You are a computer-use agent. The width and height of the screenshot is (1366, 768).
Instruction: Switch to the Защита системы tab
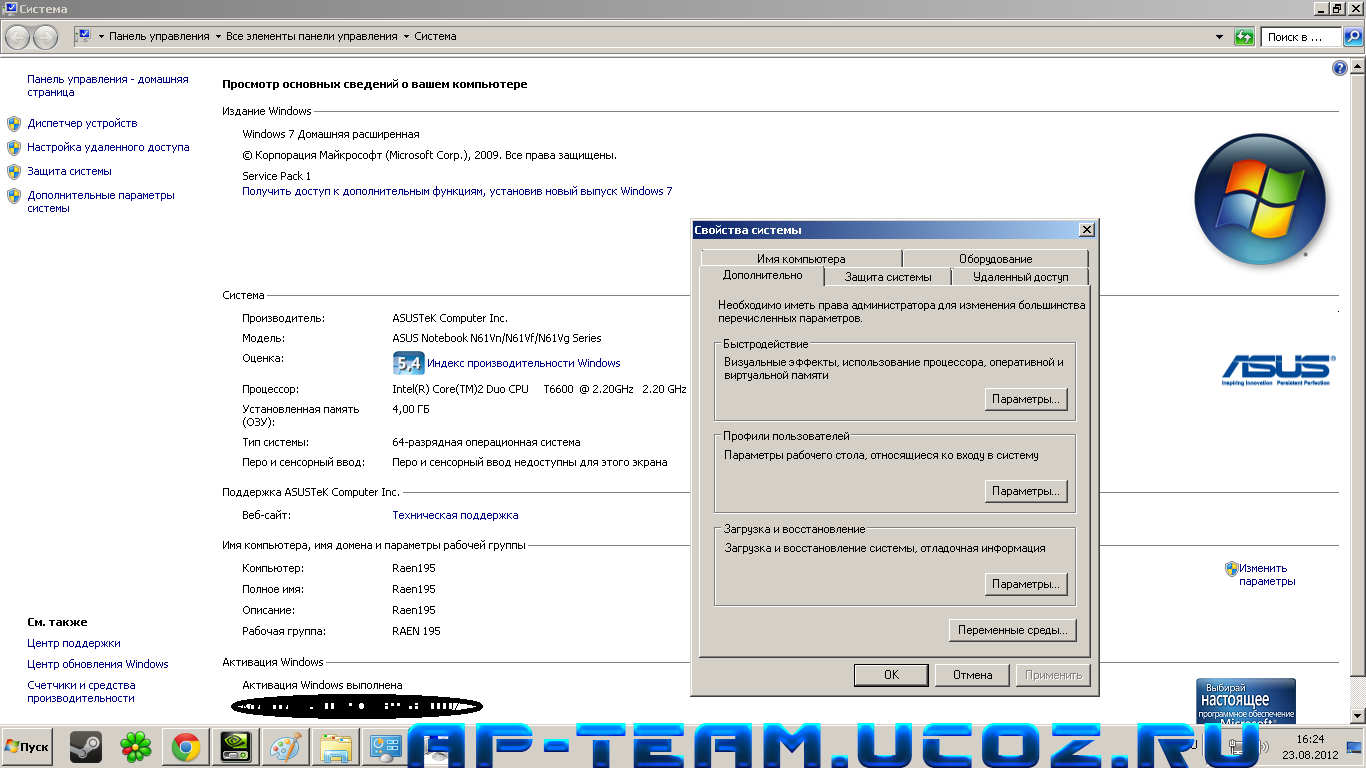click(x=888, y=277)
